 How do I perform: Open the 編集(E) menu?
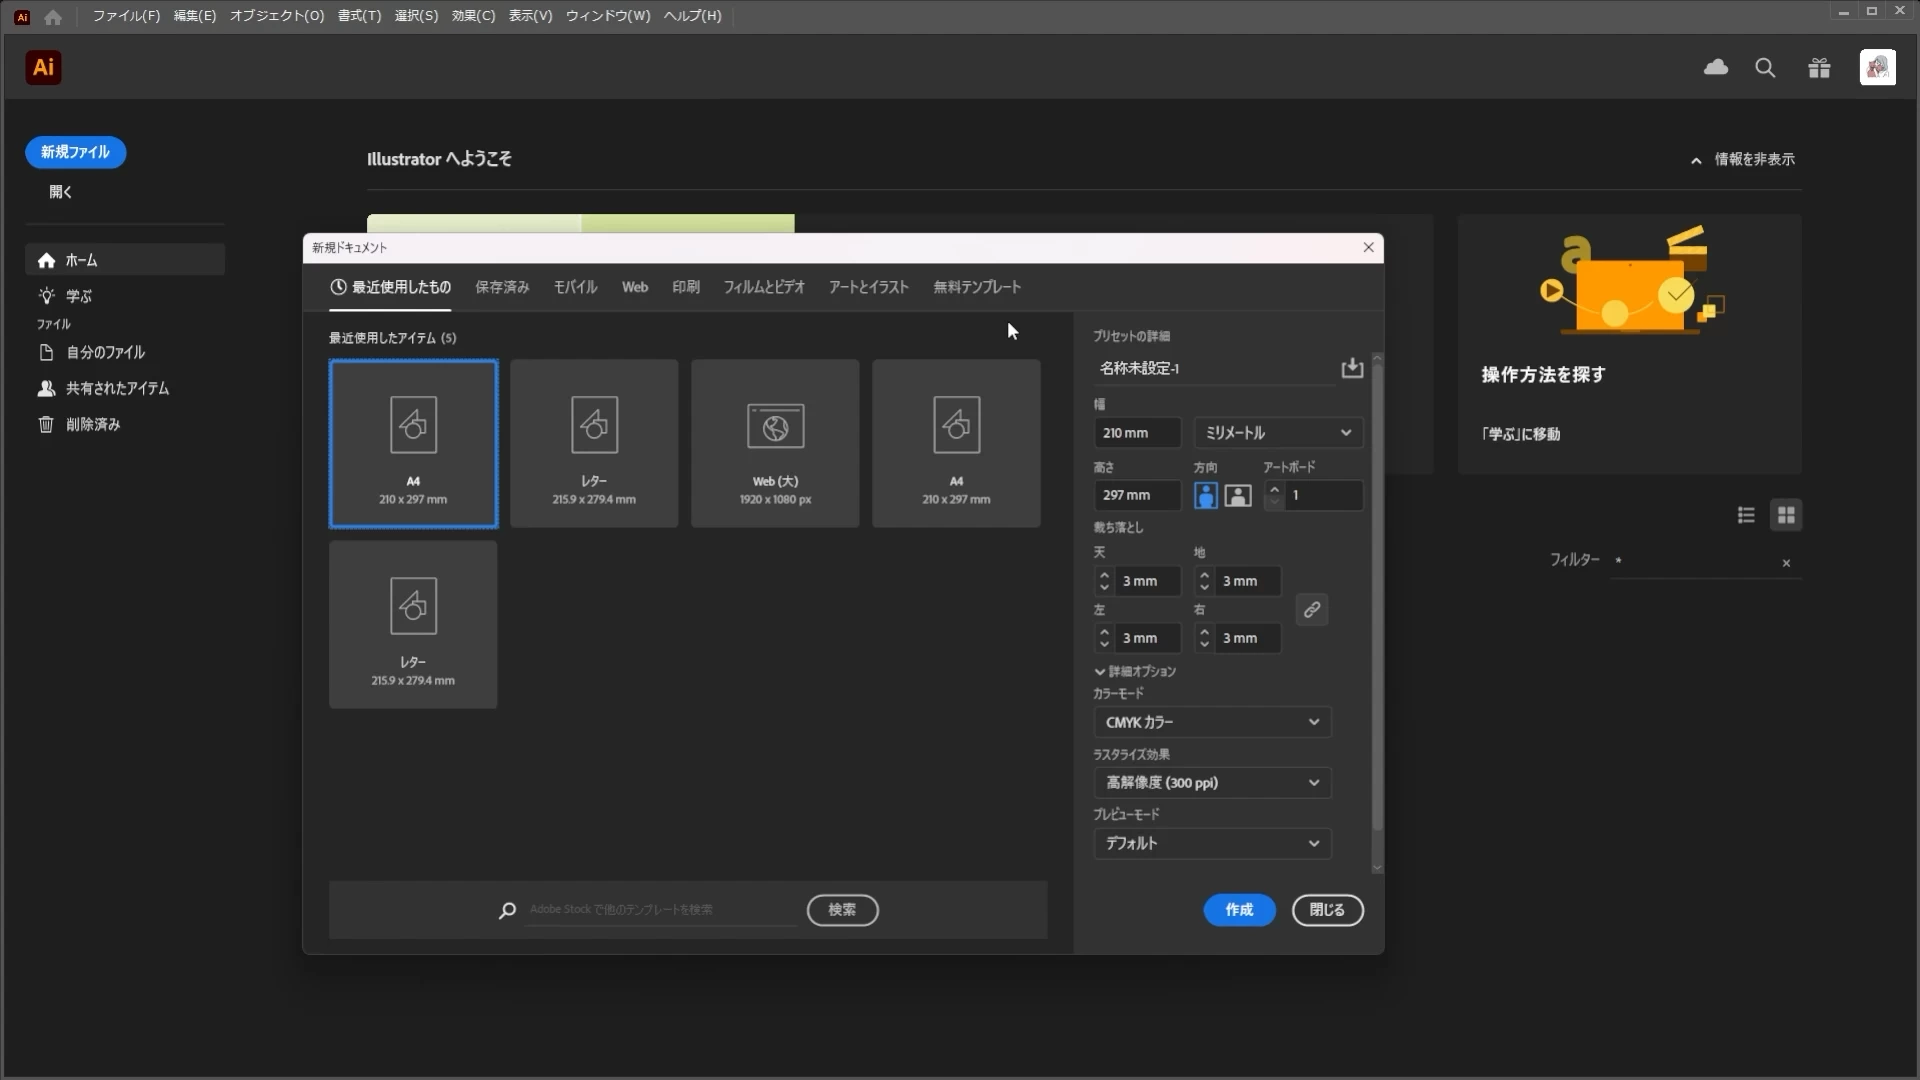(194, 16)
